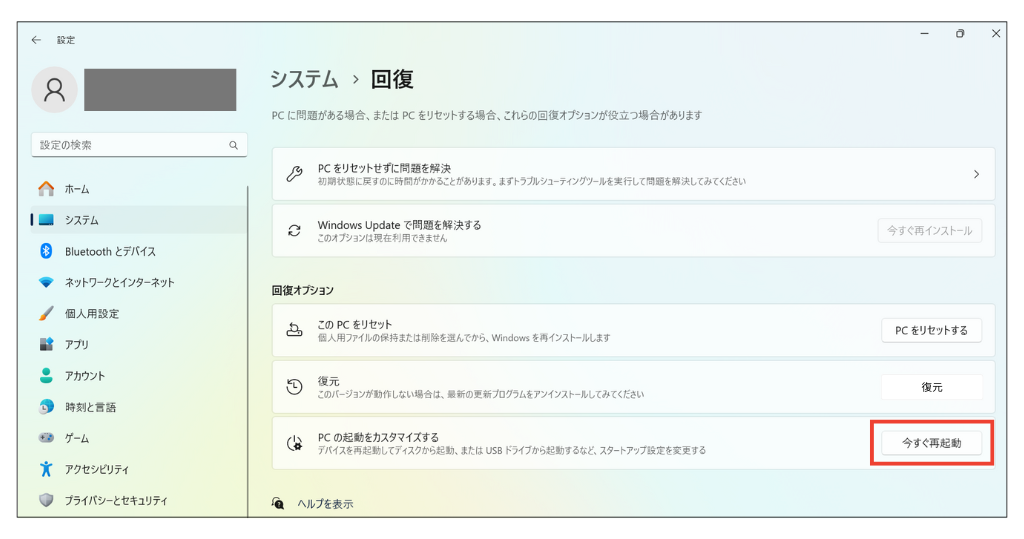The width and height of the screenshot is (1024, 539).
Task: Close the Settings window
Action: [x=995, y=33]
